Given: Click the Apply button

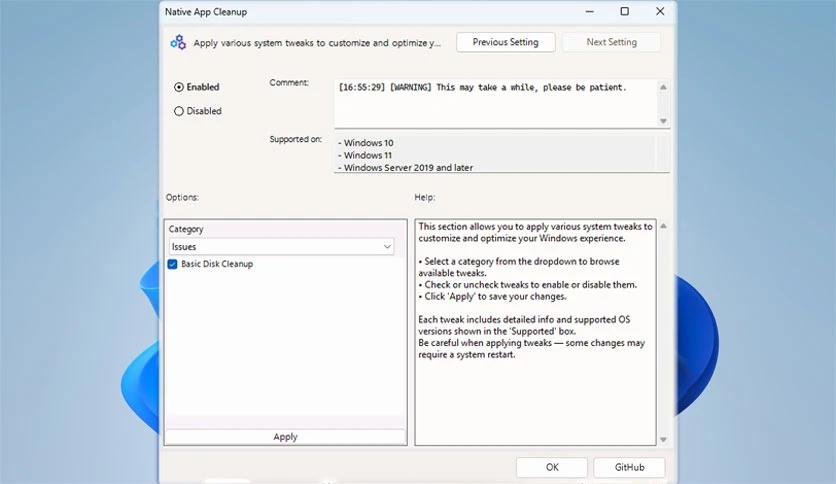Looking at the screenshot, I should point(285,437).
